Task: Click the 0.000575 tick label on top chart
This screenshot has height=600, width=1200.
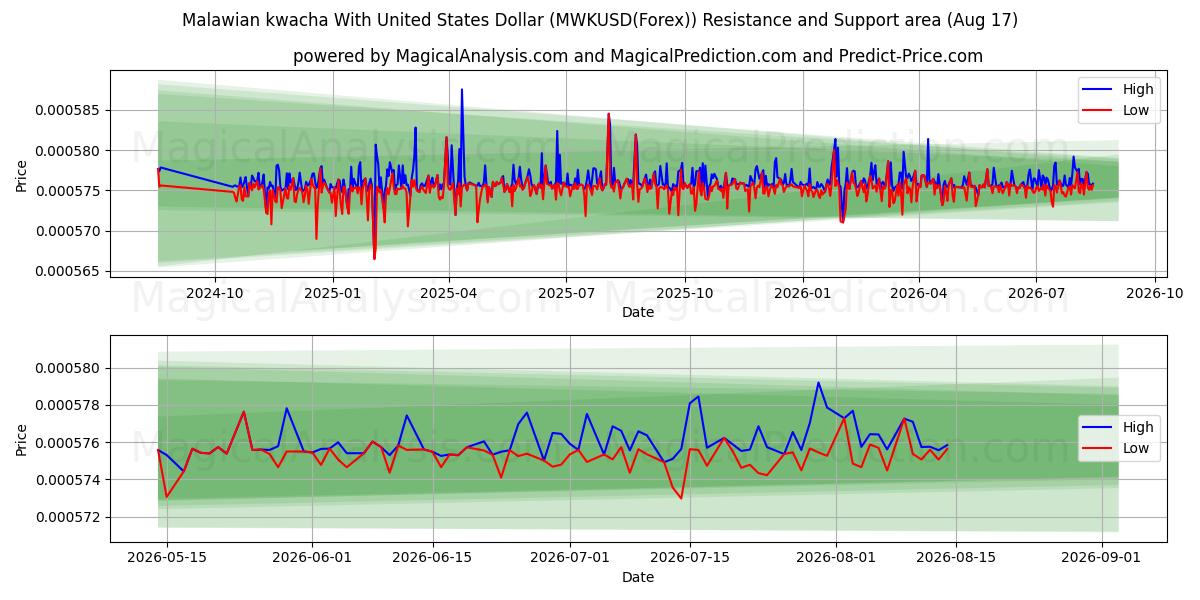Action: [69, 191]
